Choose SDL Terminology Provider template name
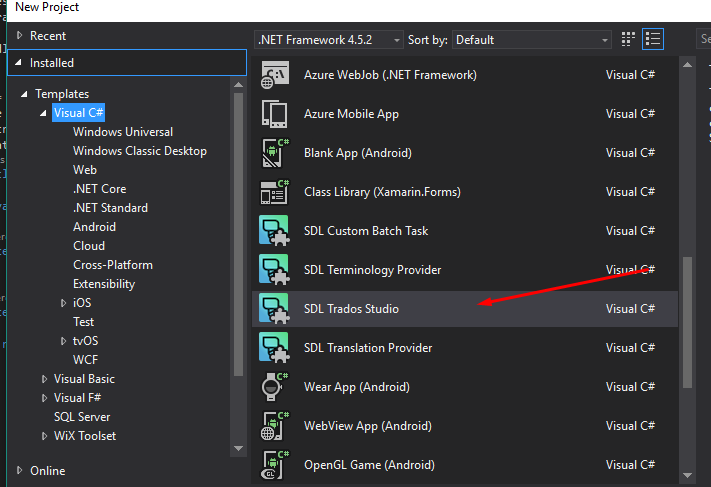Screen dimensions: 711x487 (x=372, y=270)
